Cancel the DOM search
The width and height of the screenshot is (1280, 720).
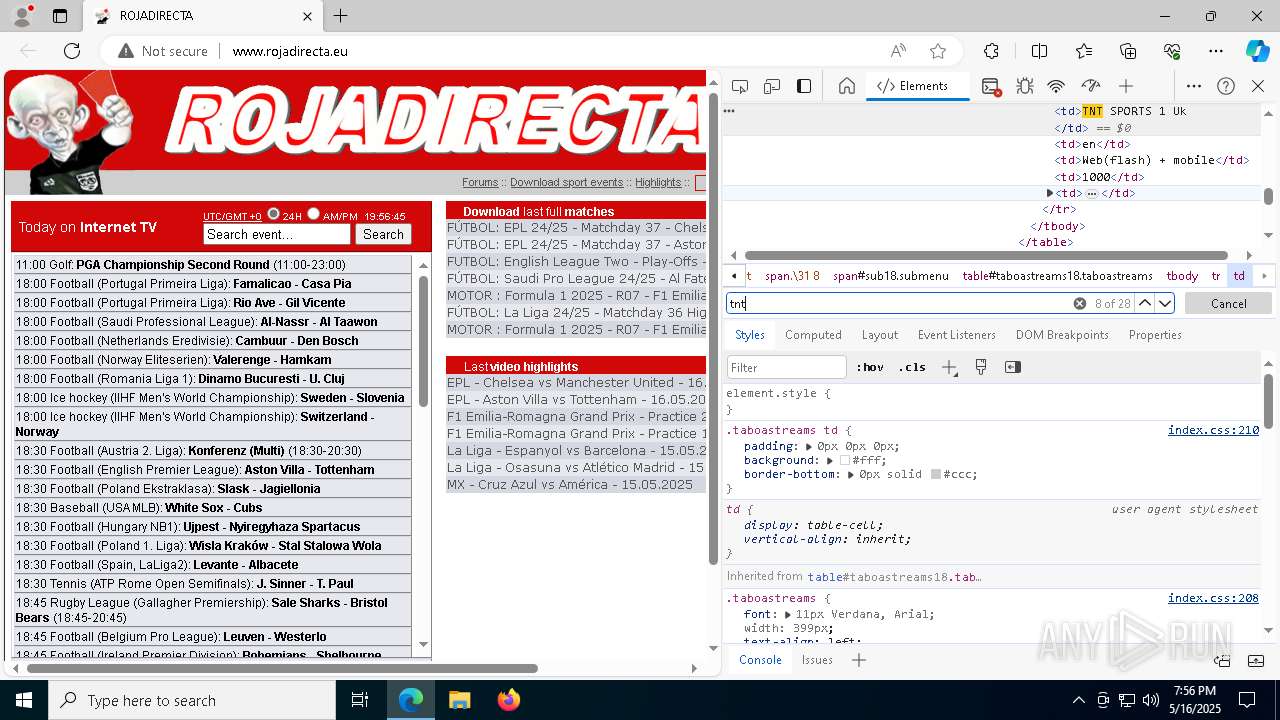pyautogui.click(x=1229, y=303)
